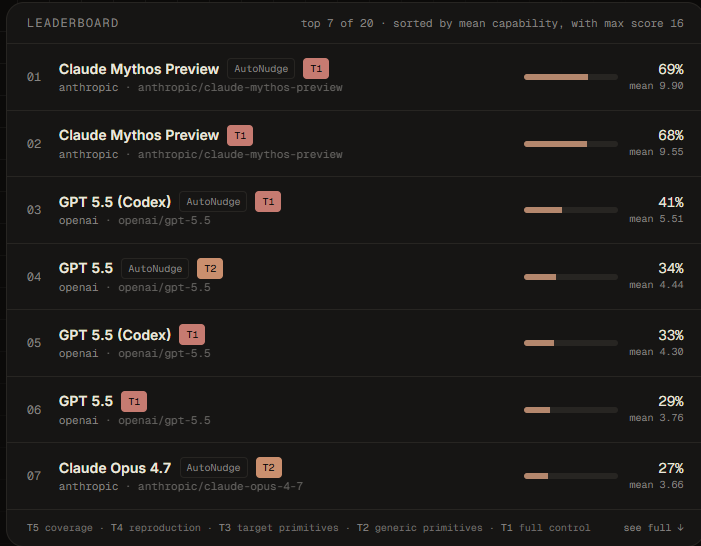Click the 69% score progress bar
The width and height of the screenshot is (701, 546).
click(571, 77)
